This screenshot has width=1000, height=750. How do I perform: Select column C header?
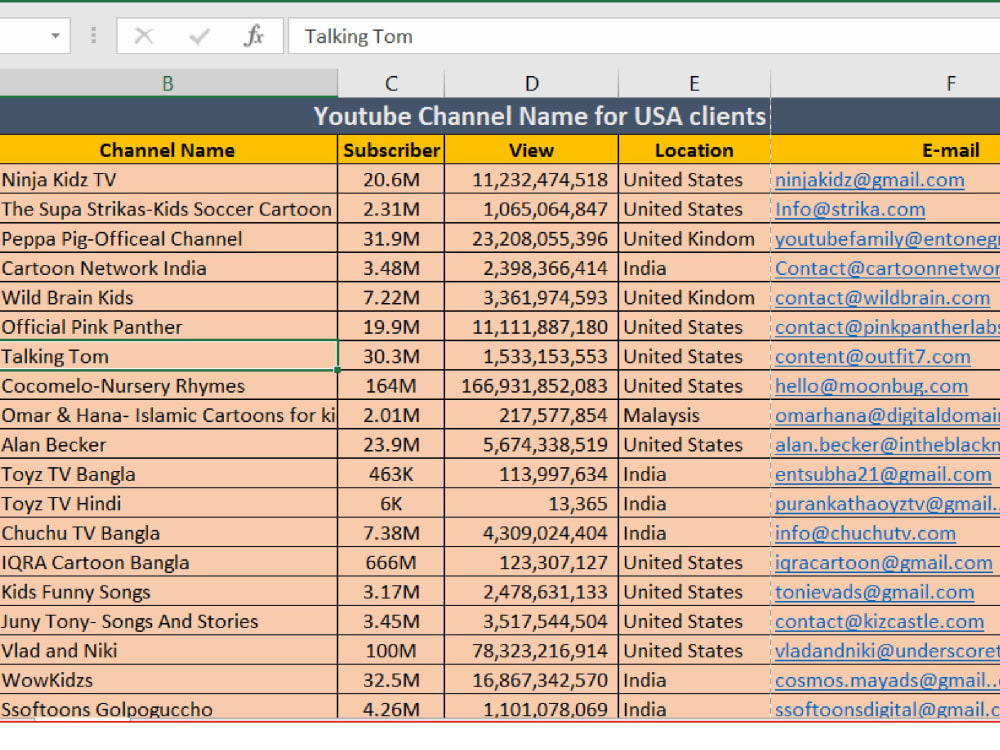(391, 84)
